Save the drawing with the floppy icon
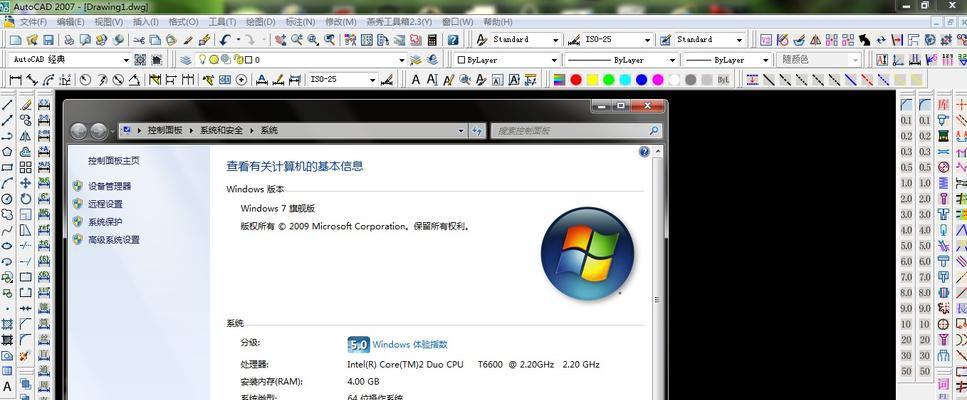Image resolution: width=967 pixels, height=400 pixels. (48, 40)
